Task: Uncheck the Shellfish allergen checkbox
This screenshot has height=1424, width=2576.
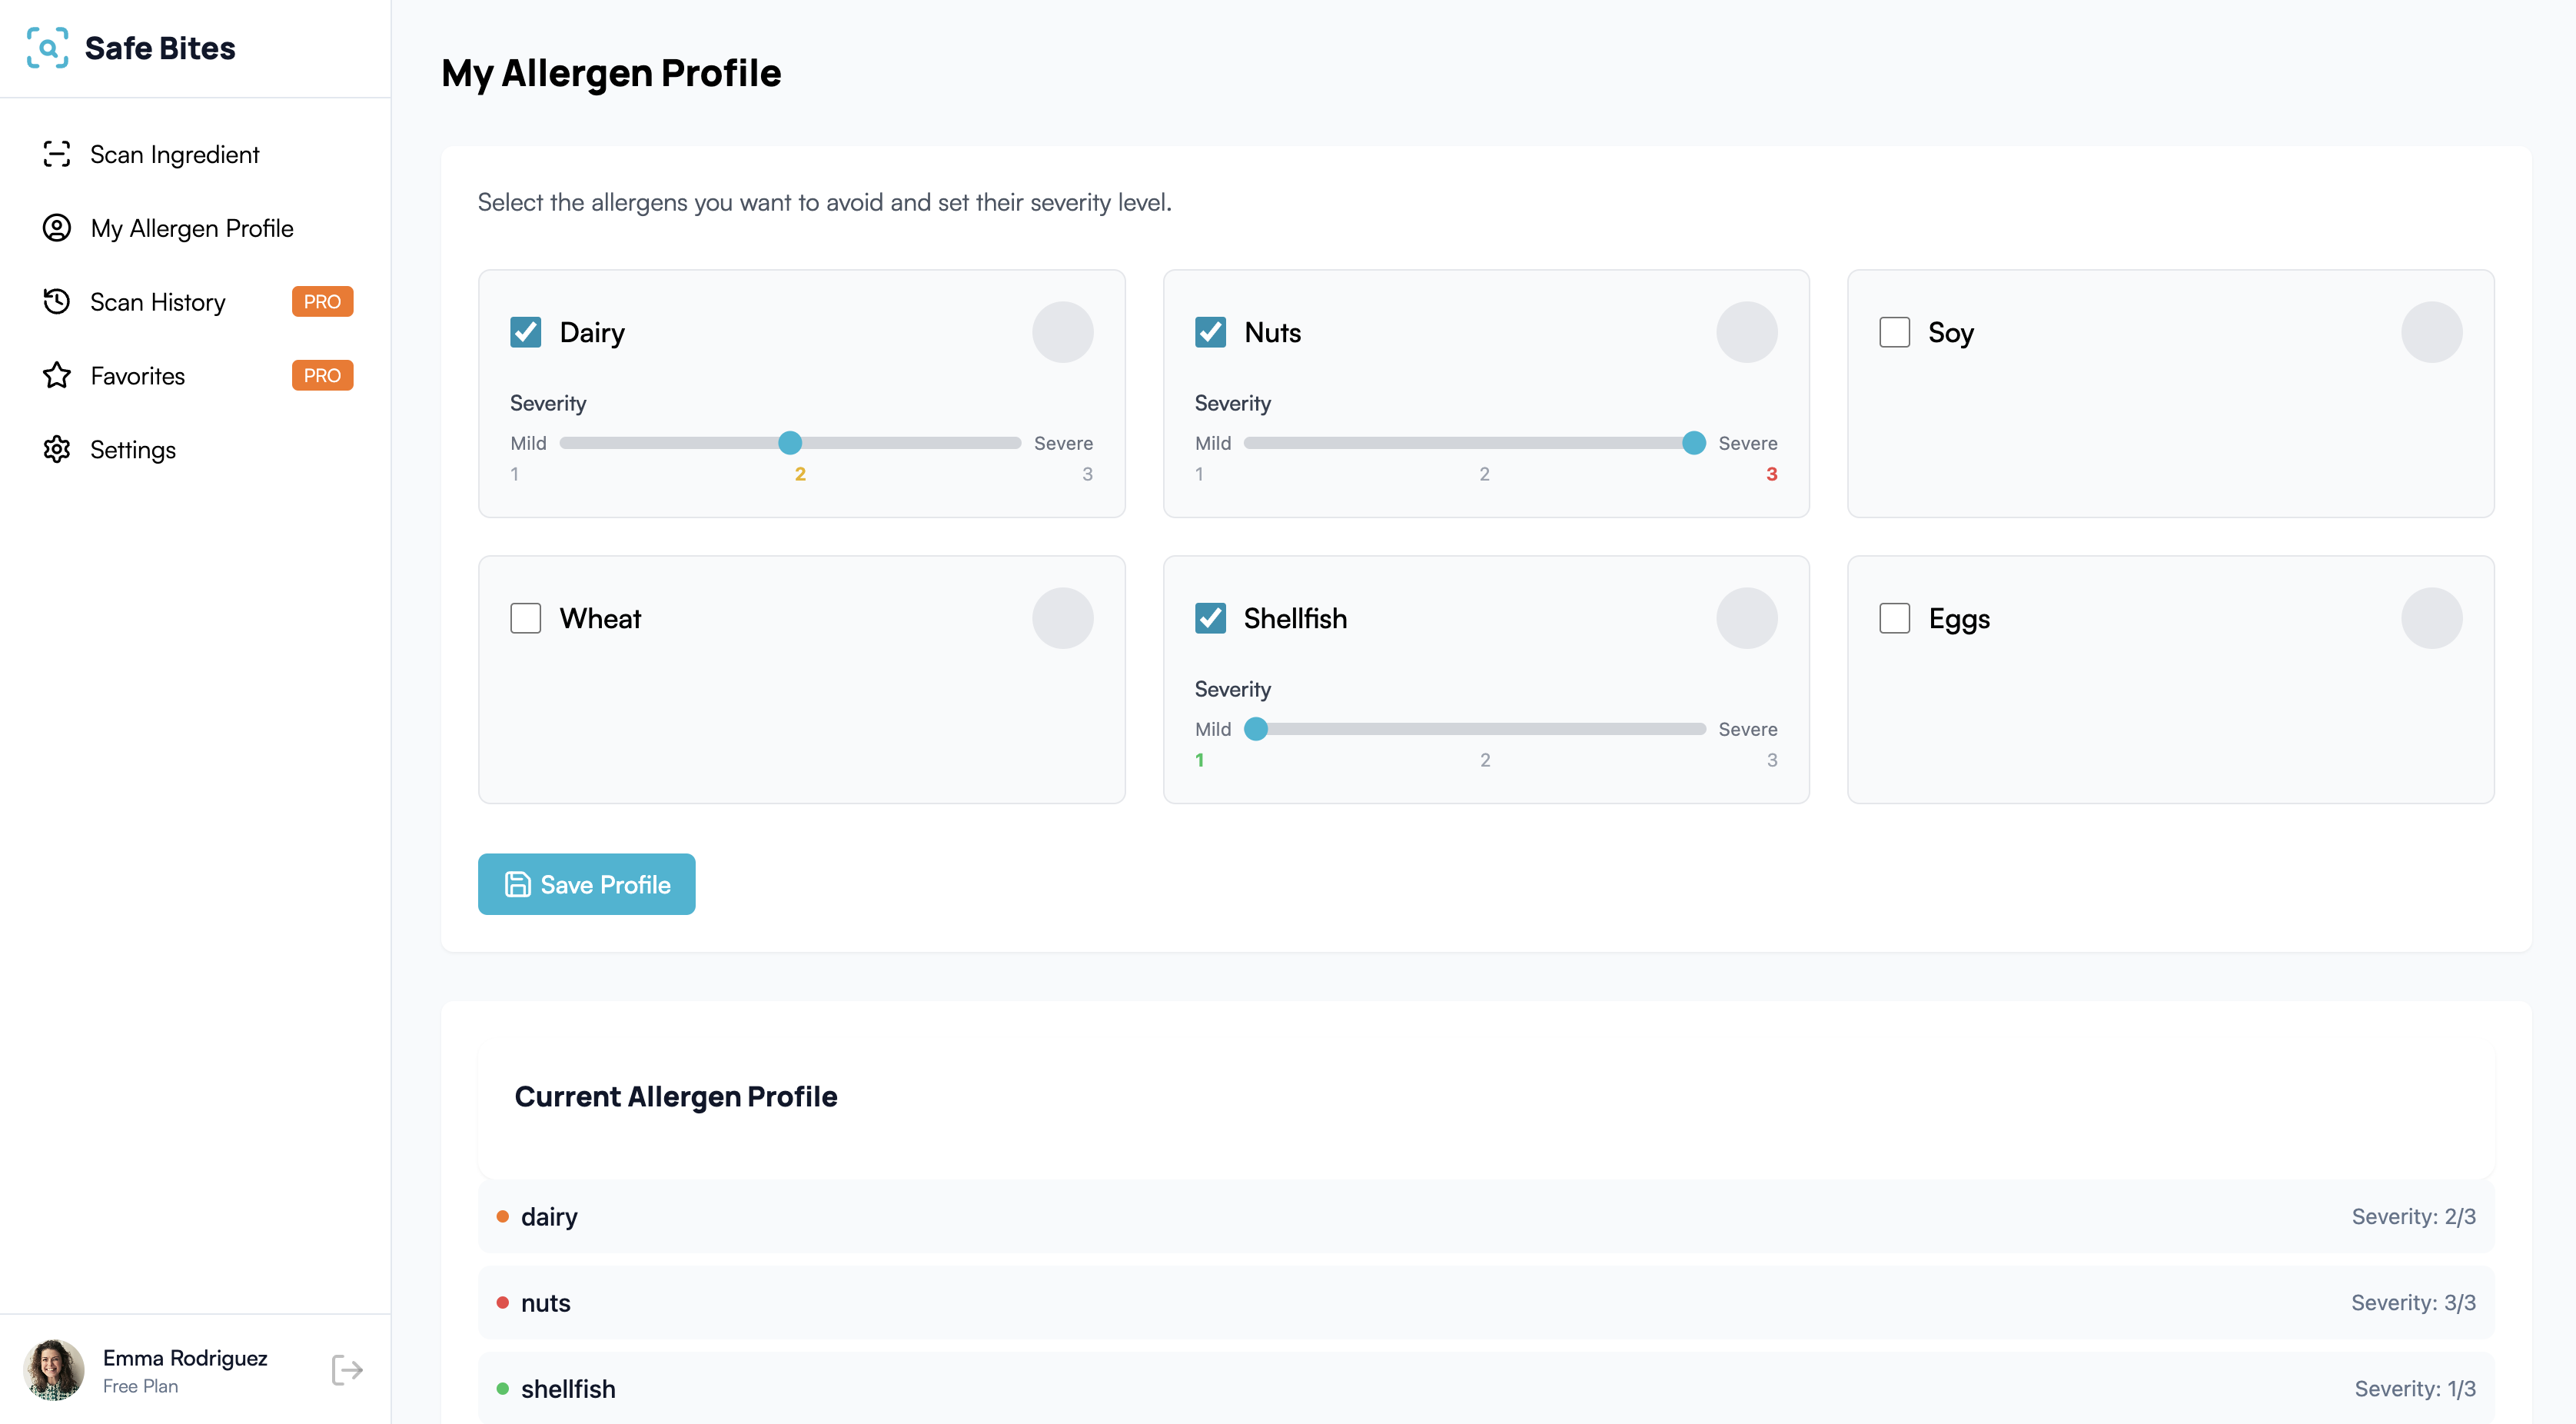Action: (x=1210, y=618)
